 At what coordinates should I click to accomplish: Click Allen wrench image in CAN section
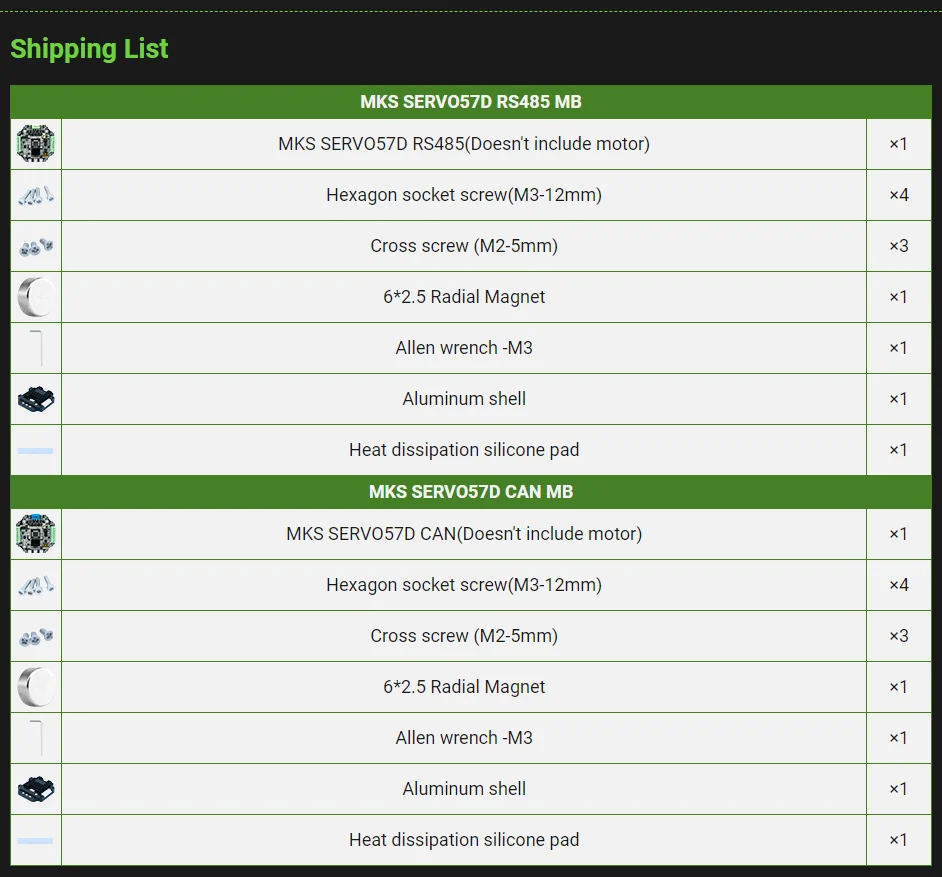pyautogui.click(x=36, y=737)
